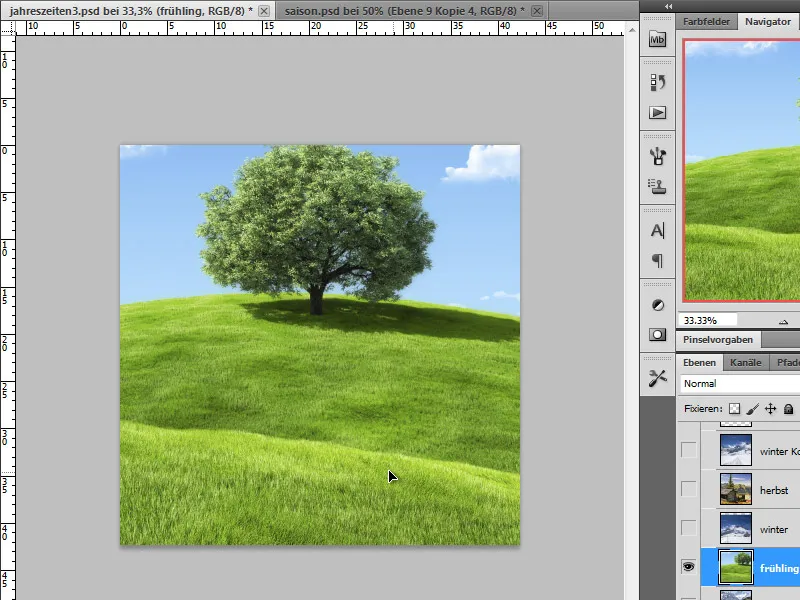Open the Tool Presets wrench icon
The height and width of the screenshot is (600, 800).
[x=657, y=378]
